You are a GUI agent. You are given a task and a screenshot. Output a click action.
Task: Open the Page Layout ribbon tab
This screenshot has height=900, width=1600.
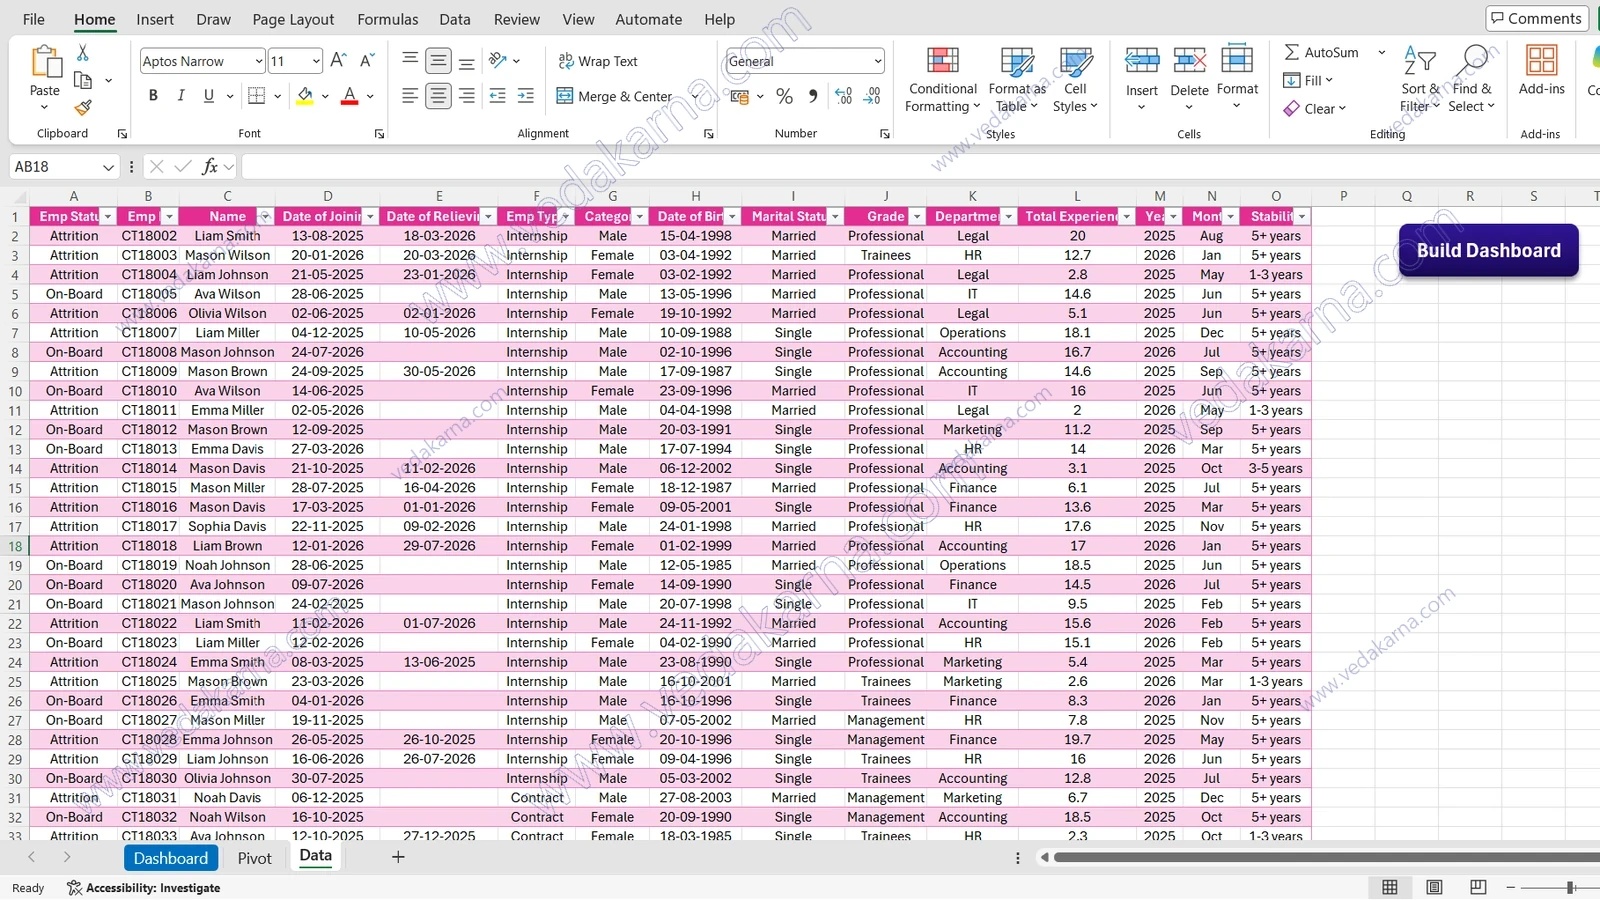[293, 19]
